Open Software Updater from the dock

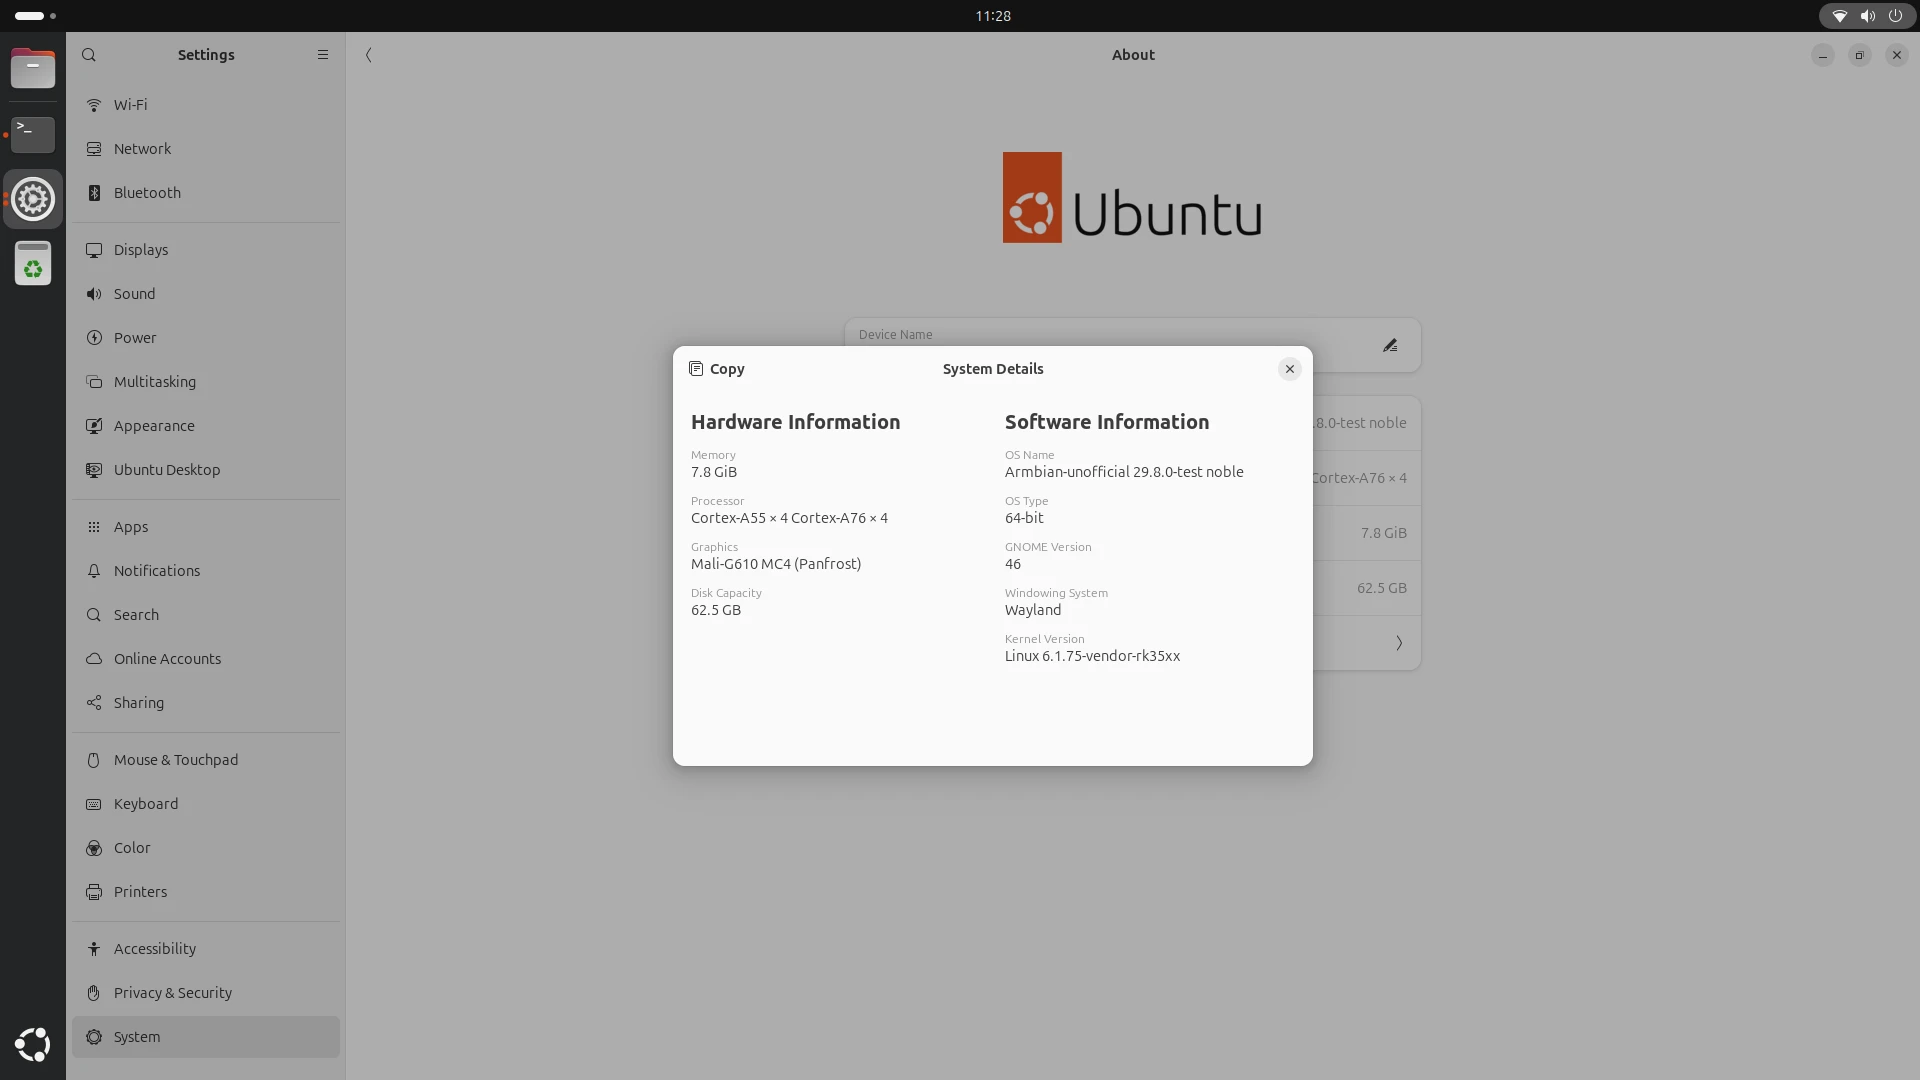[x=33, y=263]
